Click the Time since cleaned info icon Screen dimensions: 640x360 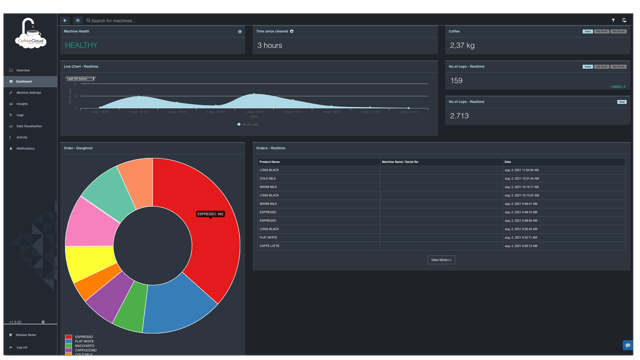pos(291,31)
